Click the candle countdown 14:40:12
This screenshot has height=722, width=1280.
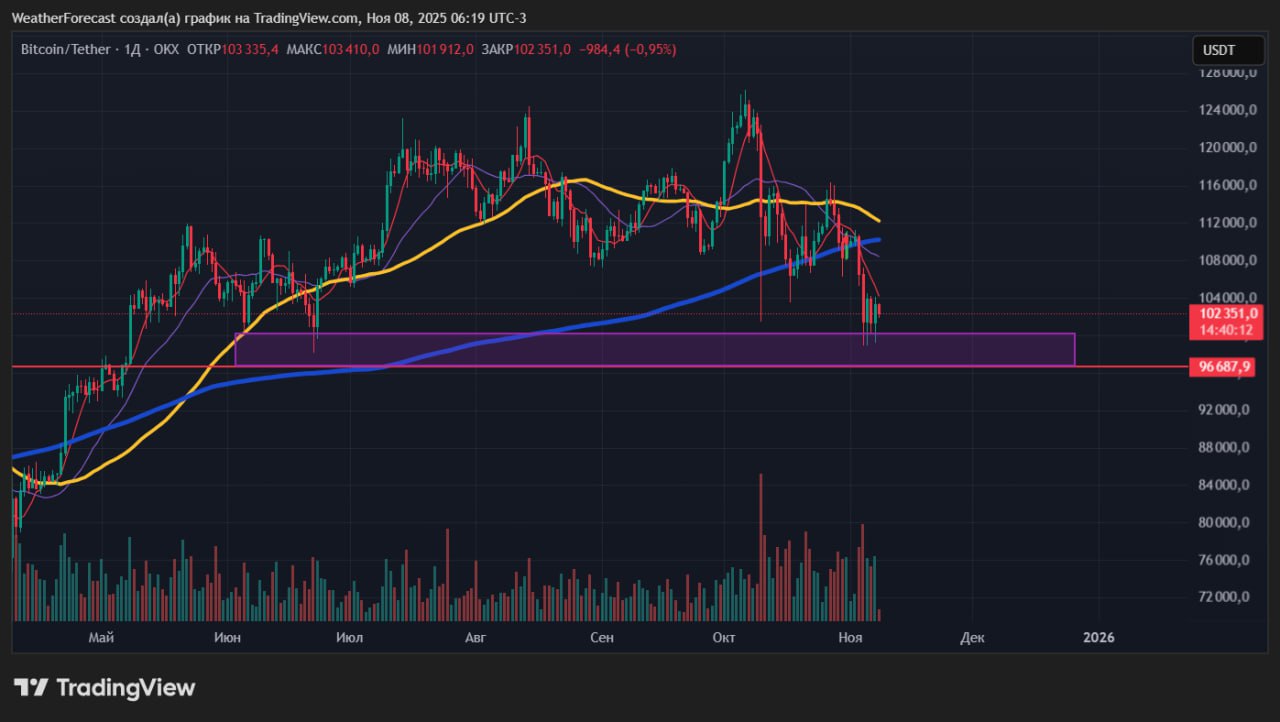[x=1224, y=328]
